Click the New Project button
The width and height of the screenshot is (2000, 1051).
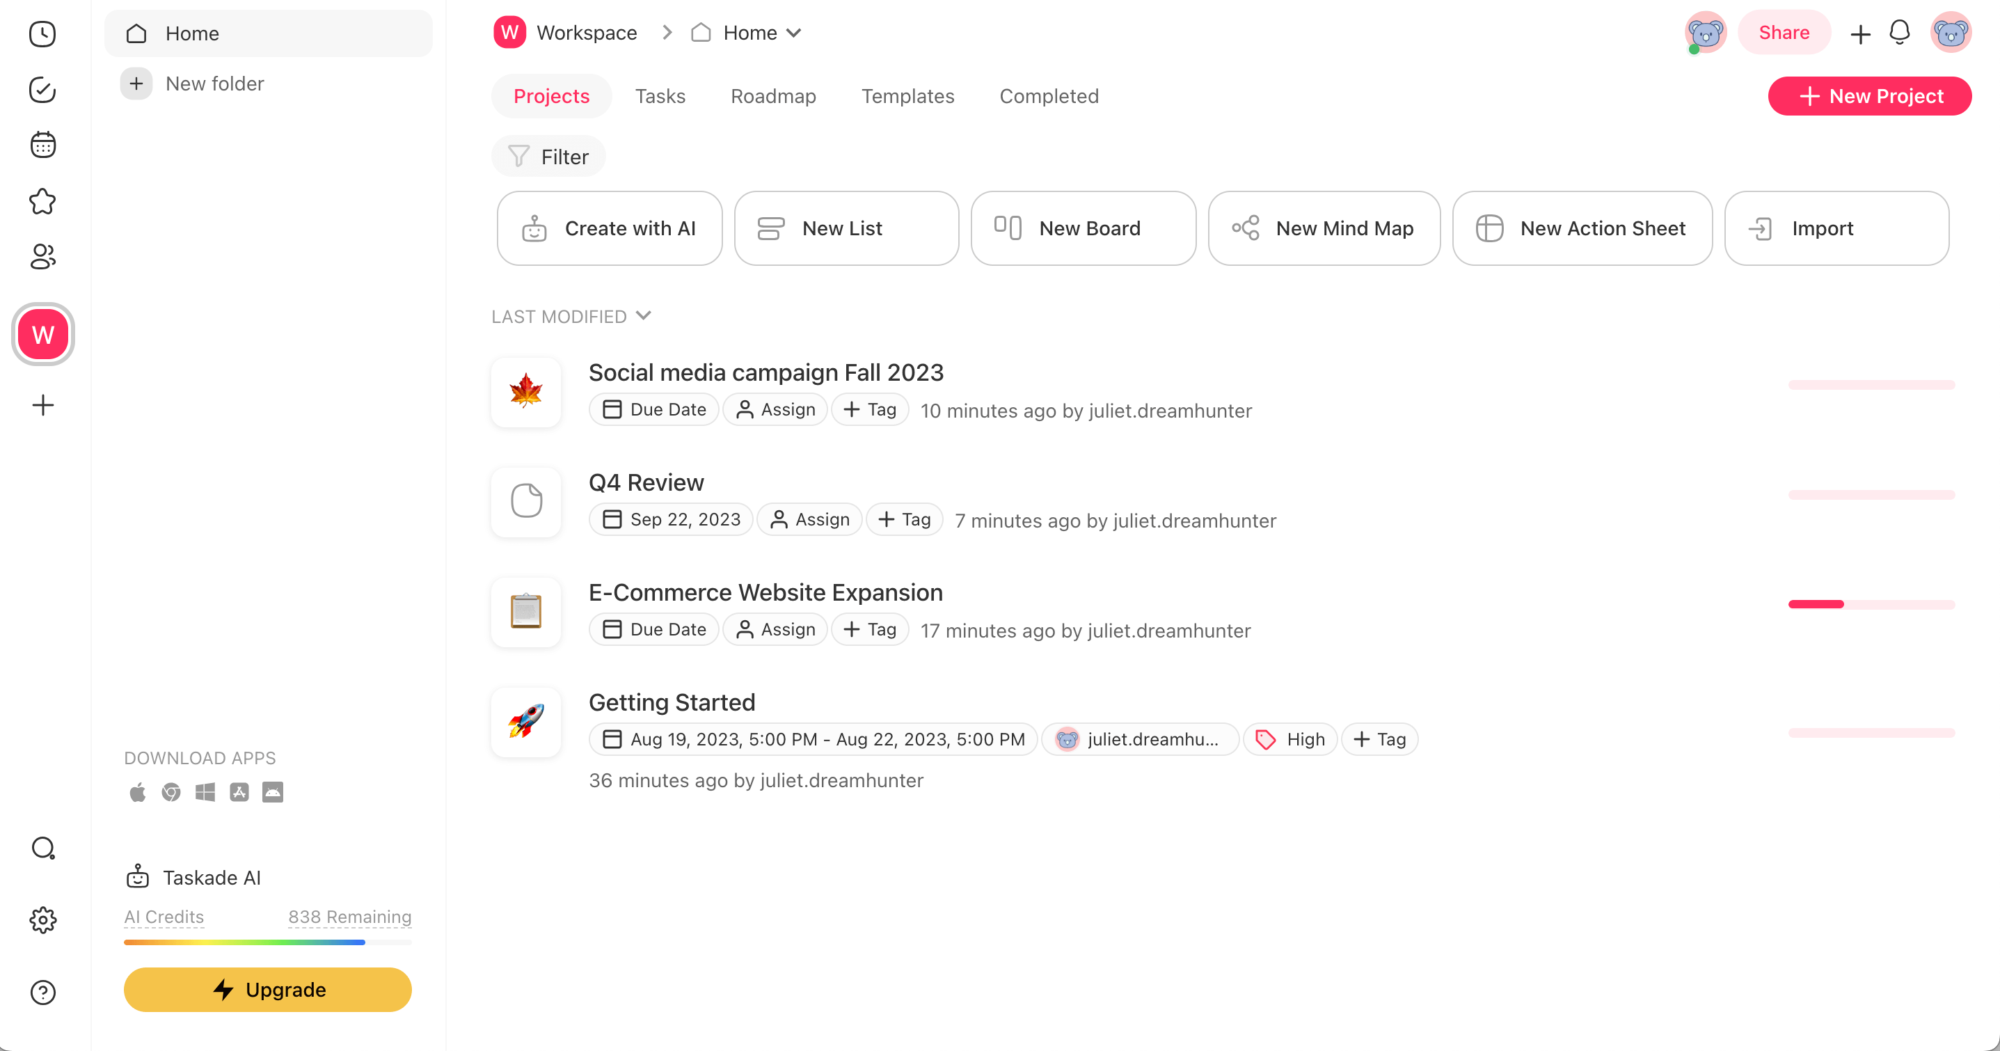click(1868, 96)
